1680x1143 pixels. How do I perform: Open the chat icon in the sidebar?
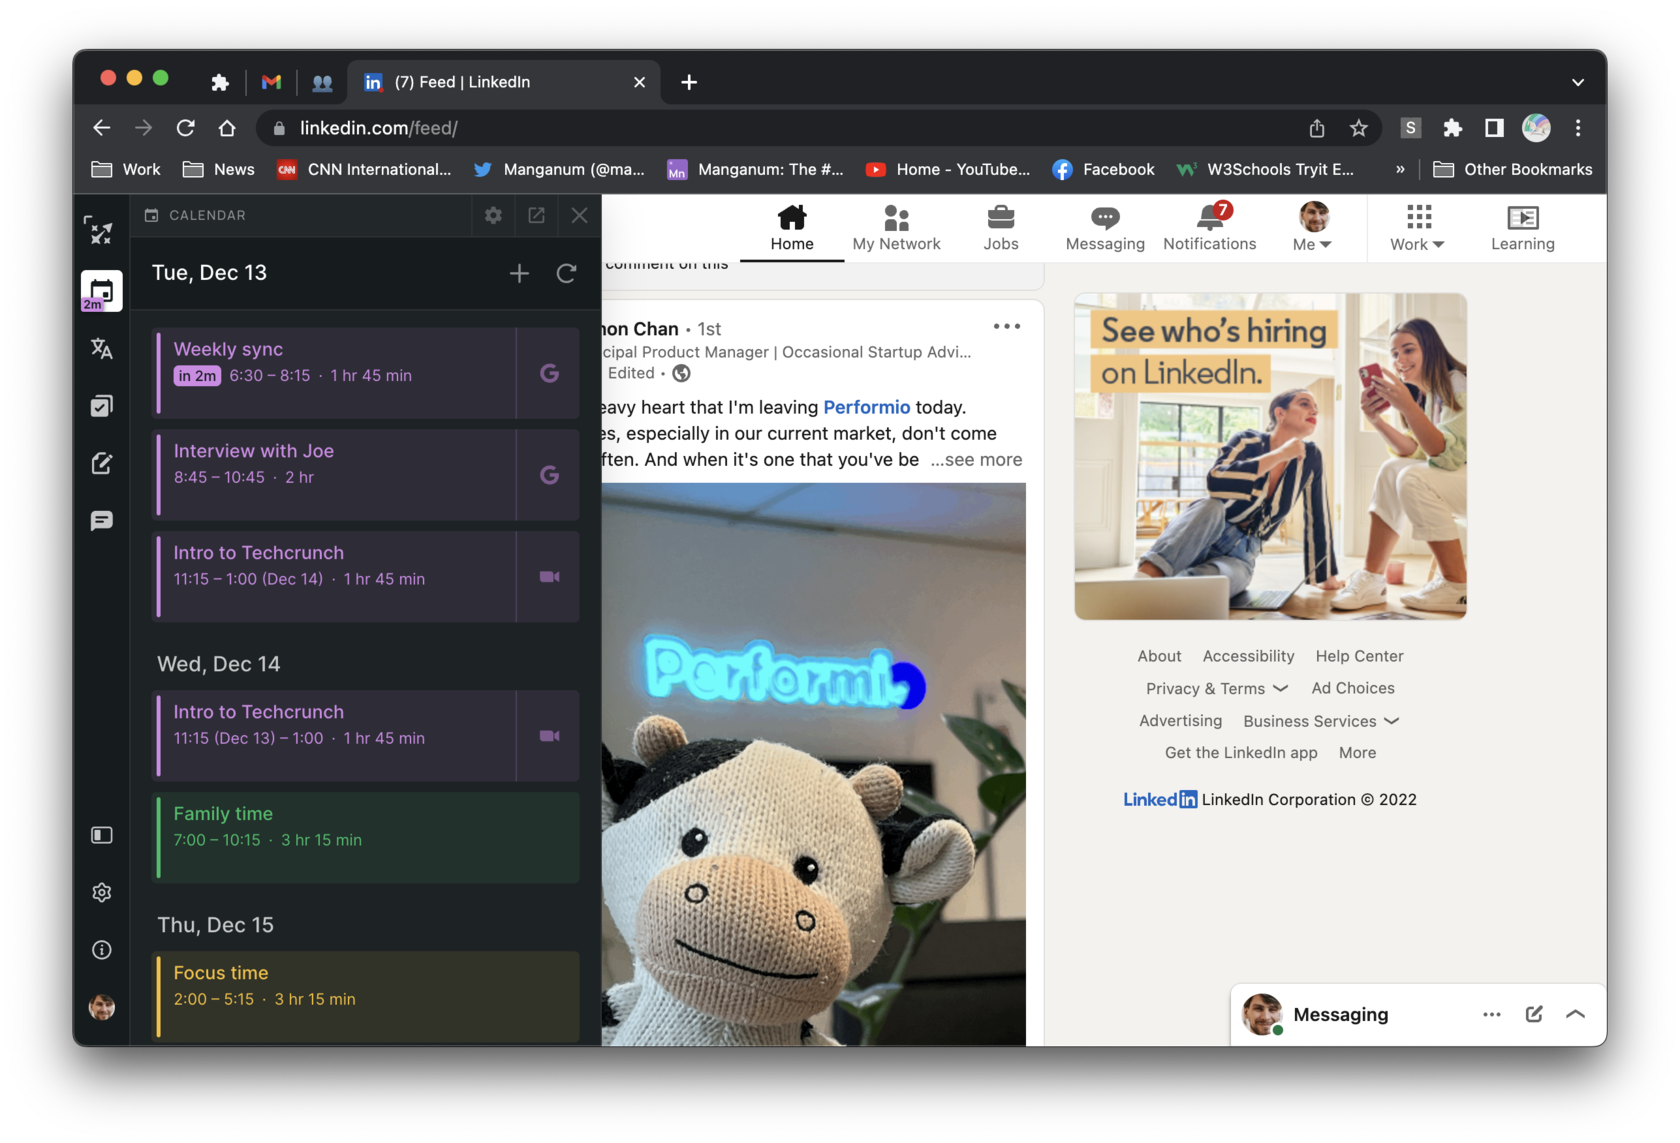100,519
